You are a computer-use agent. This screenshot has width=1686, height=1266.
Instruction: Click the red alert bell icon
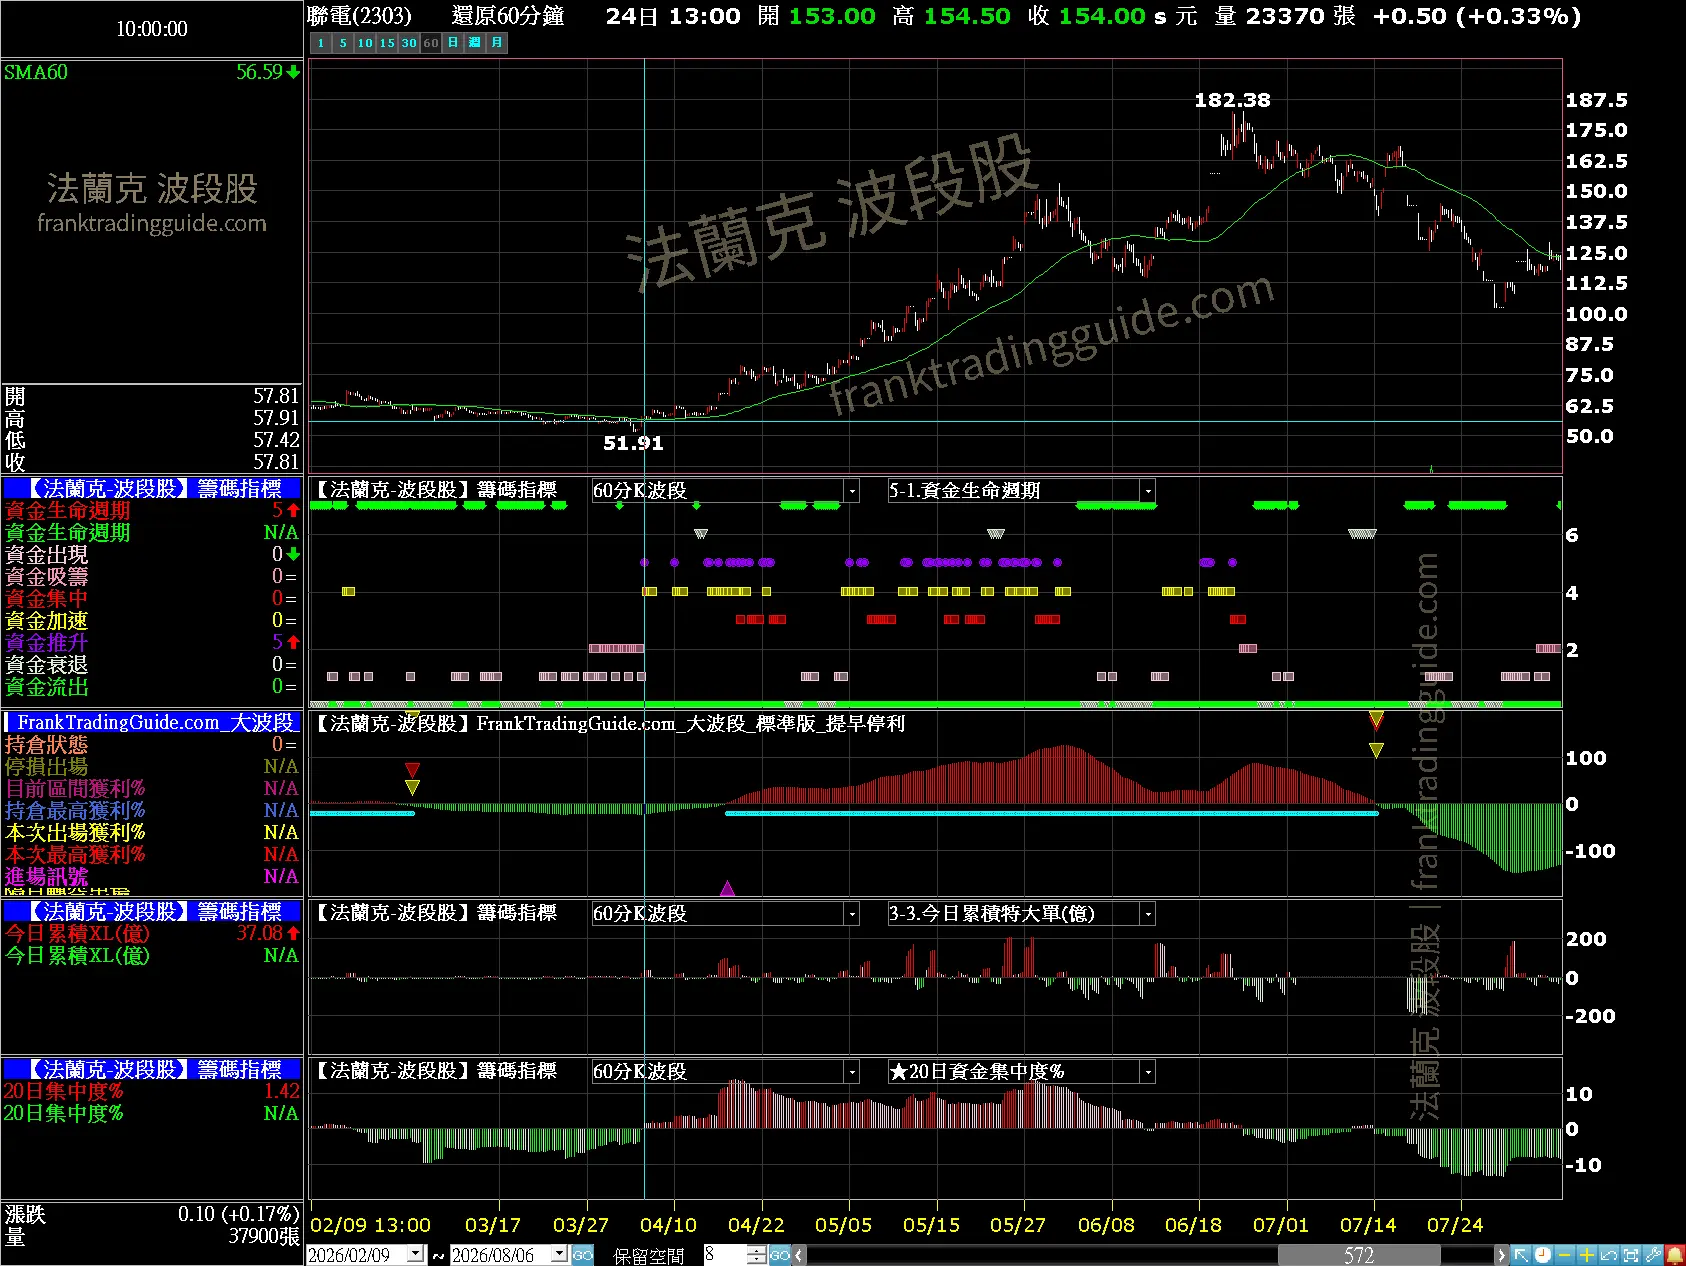(x=1674, y=1255)
